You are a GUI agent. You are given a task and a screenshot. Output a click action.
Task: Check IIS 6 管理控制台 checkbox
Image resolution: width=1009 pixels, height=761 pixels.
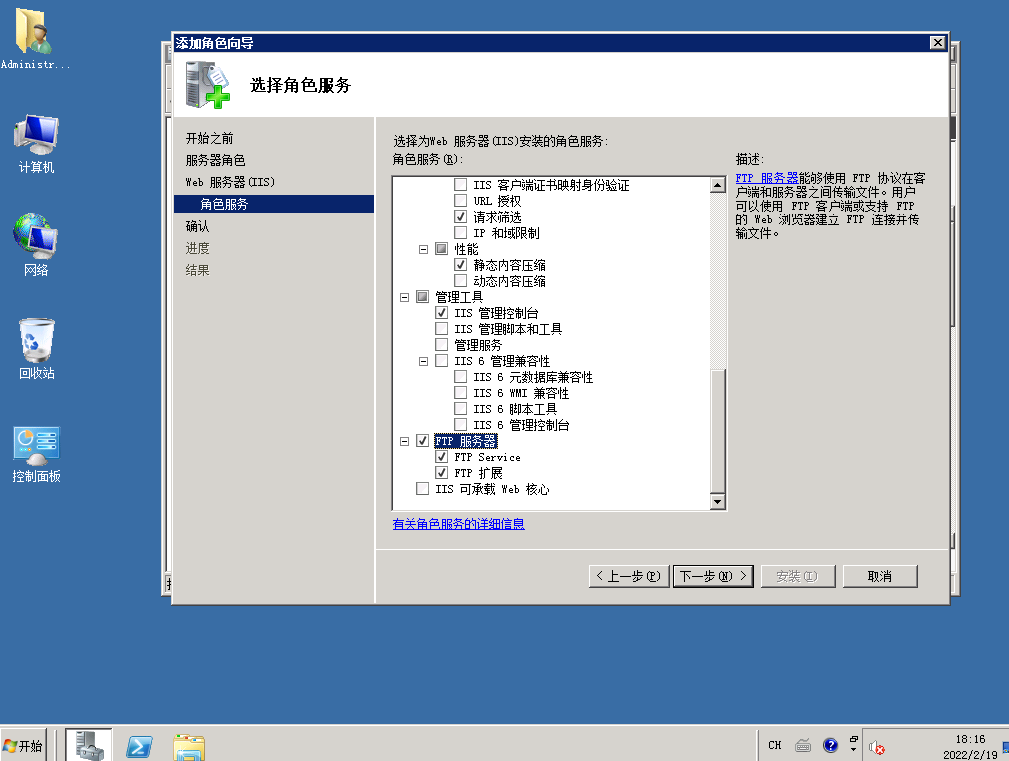click(x=460, y=425)
